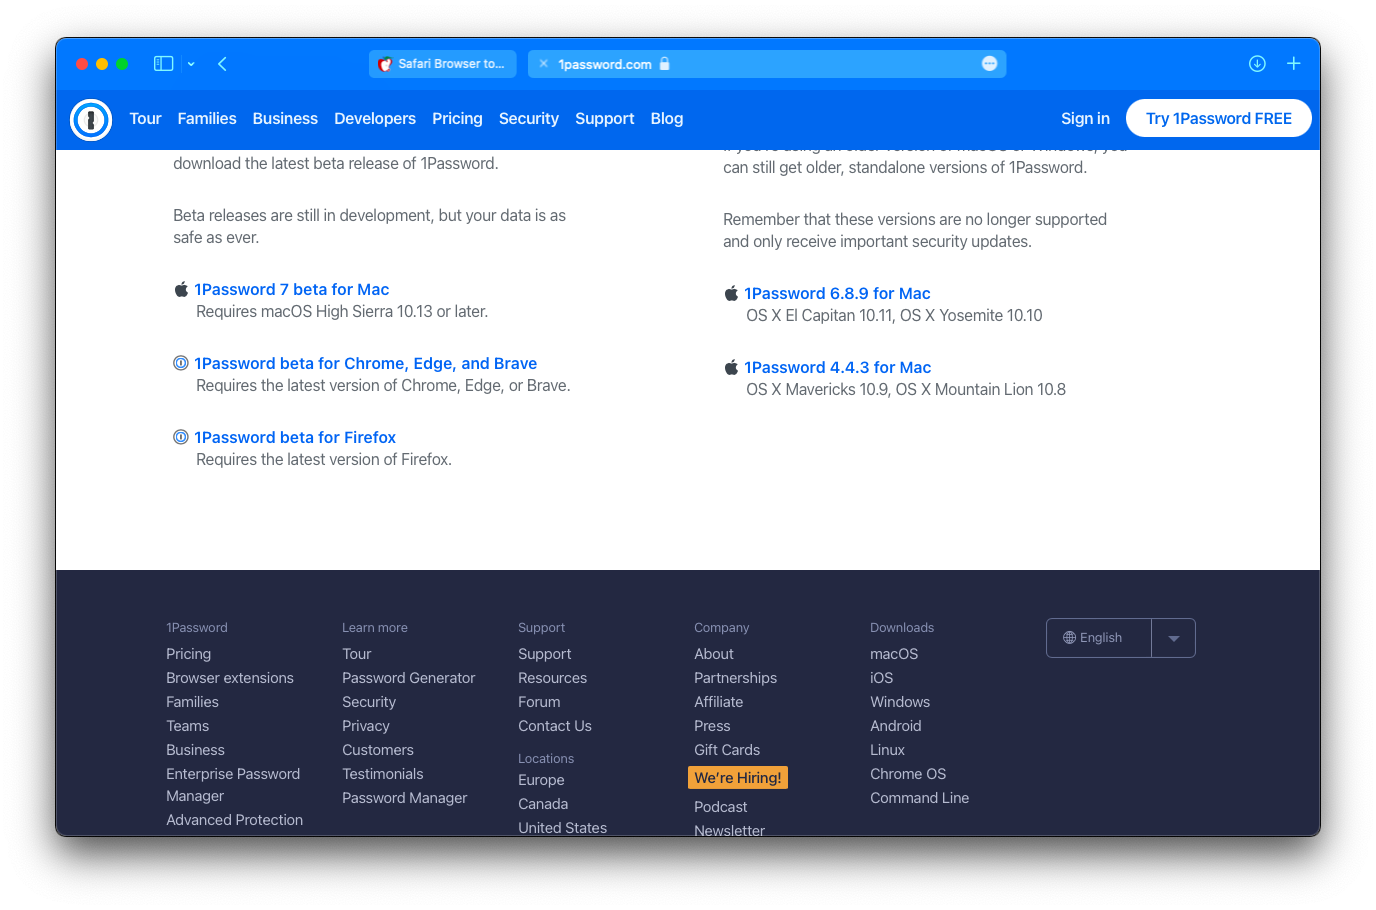Open macOS downloads footer link
Image resolution: width=1376 pixels, height=910 pixels.
click(894, 654)
